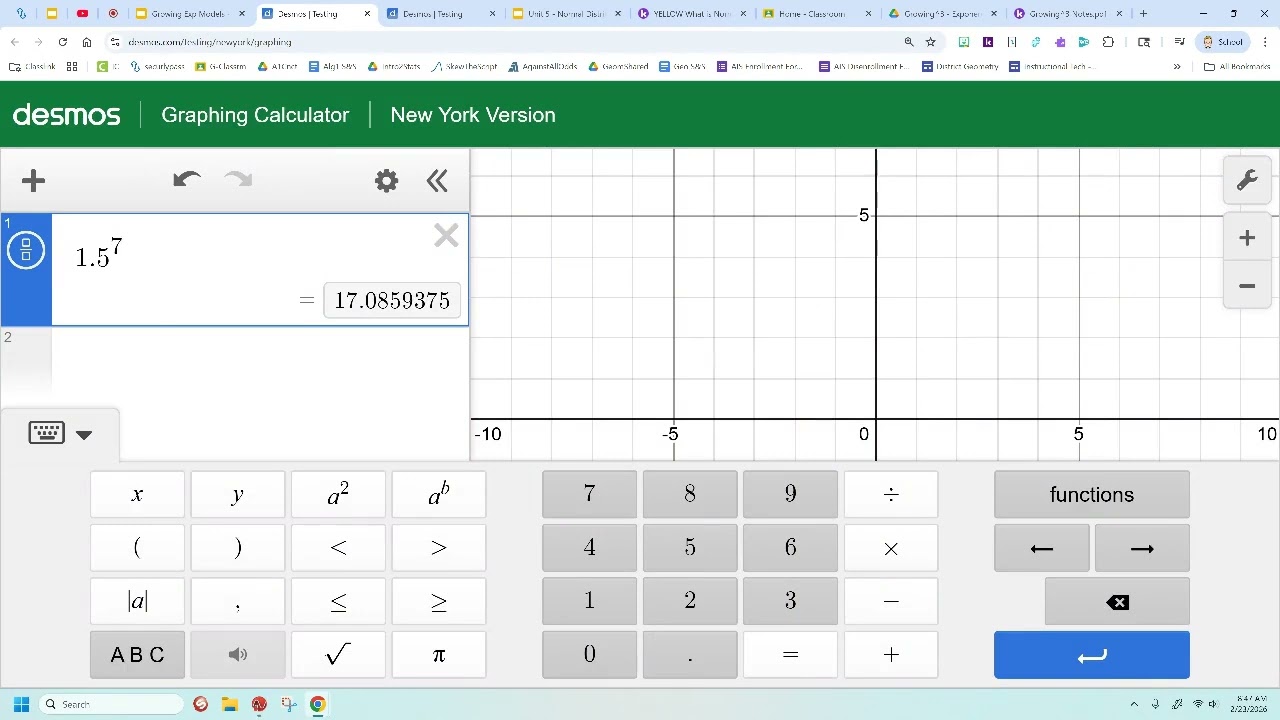Tap the blue enter key
Viewport: 1280px width, 720px height.
tap(1092, 655)
